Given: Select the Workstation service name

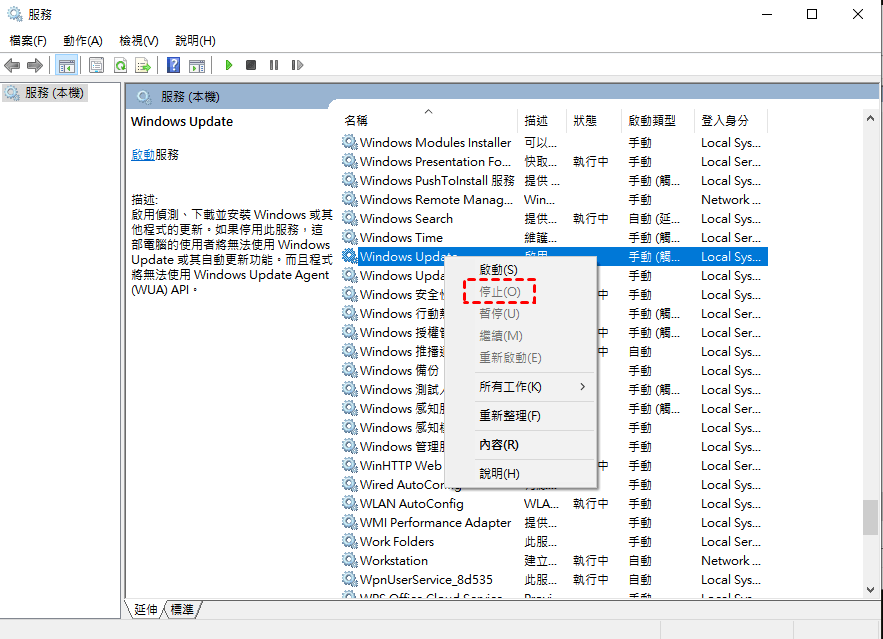Looking at the screenshot, I should (x=394, y=560).
